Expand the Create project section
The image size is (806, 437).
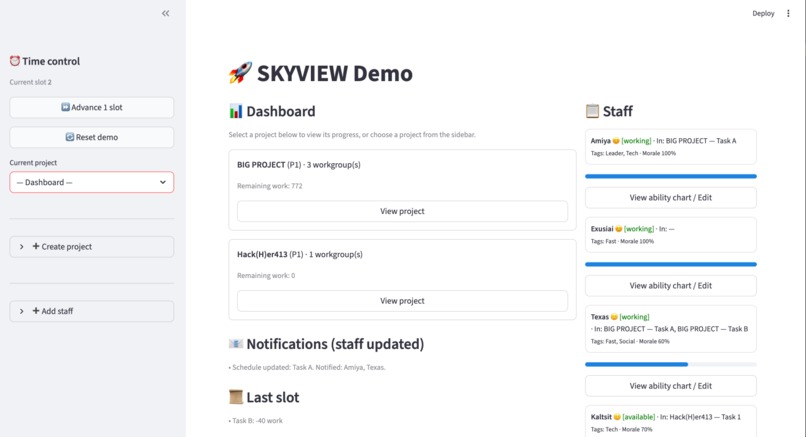(91, 247)
